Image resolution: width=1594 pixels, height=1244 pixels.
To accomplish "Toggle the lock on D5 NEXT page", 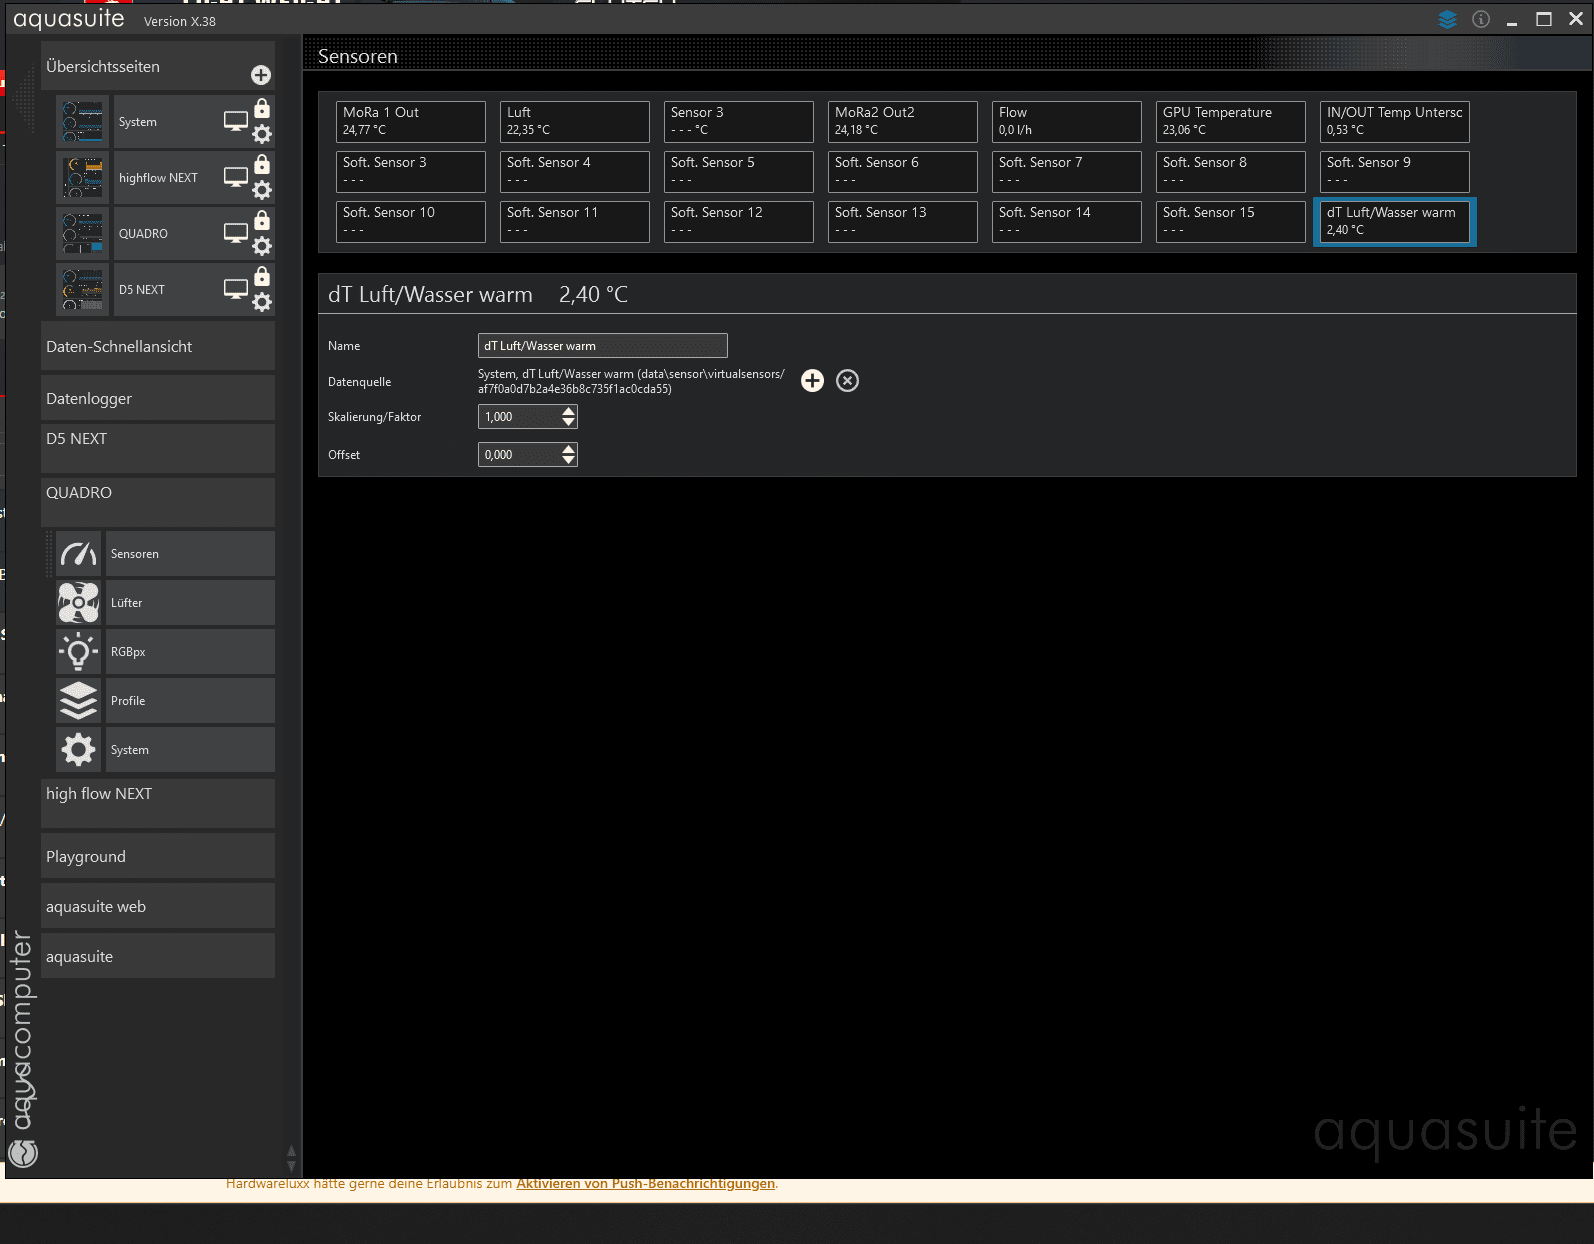I will (262, 276).
